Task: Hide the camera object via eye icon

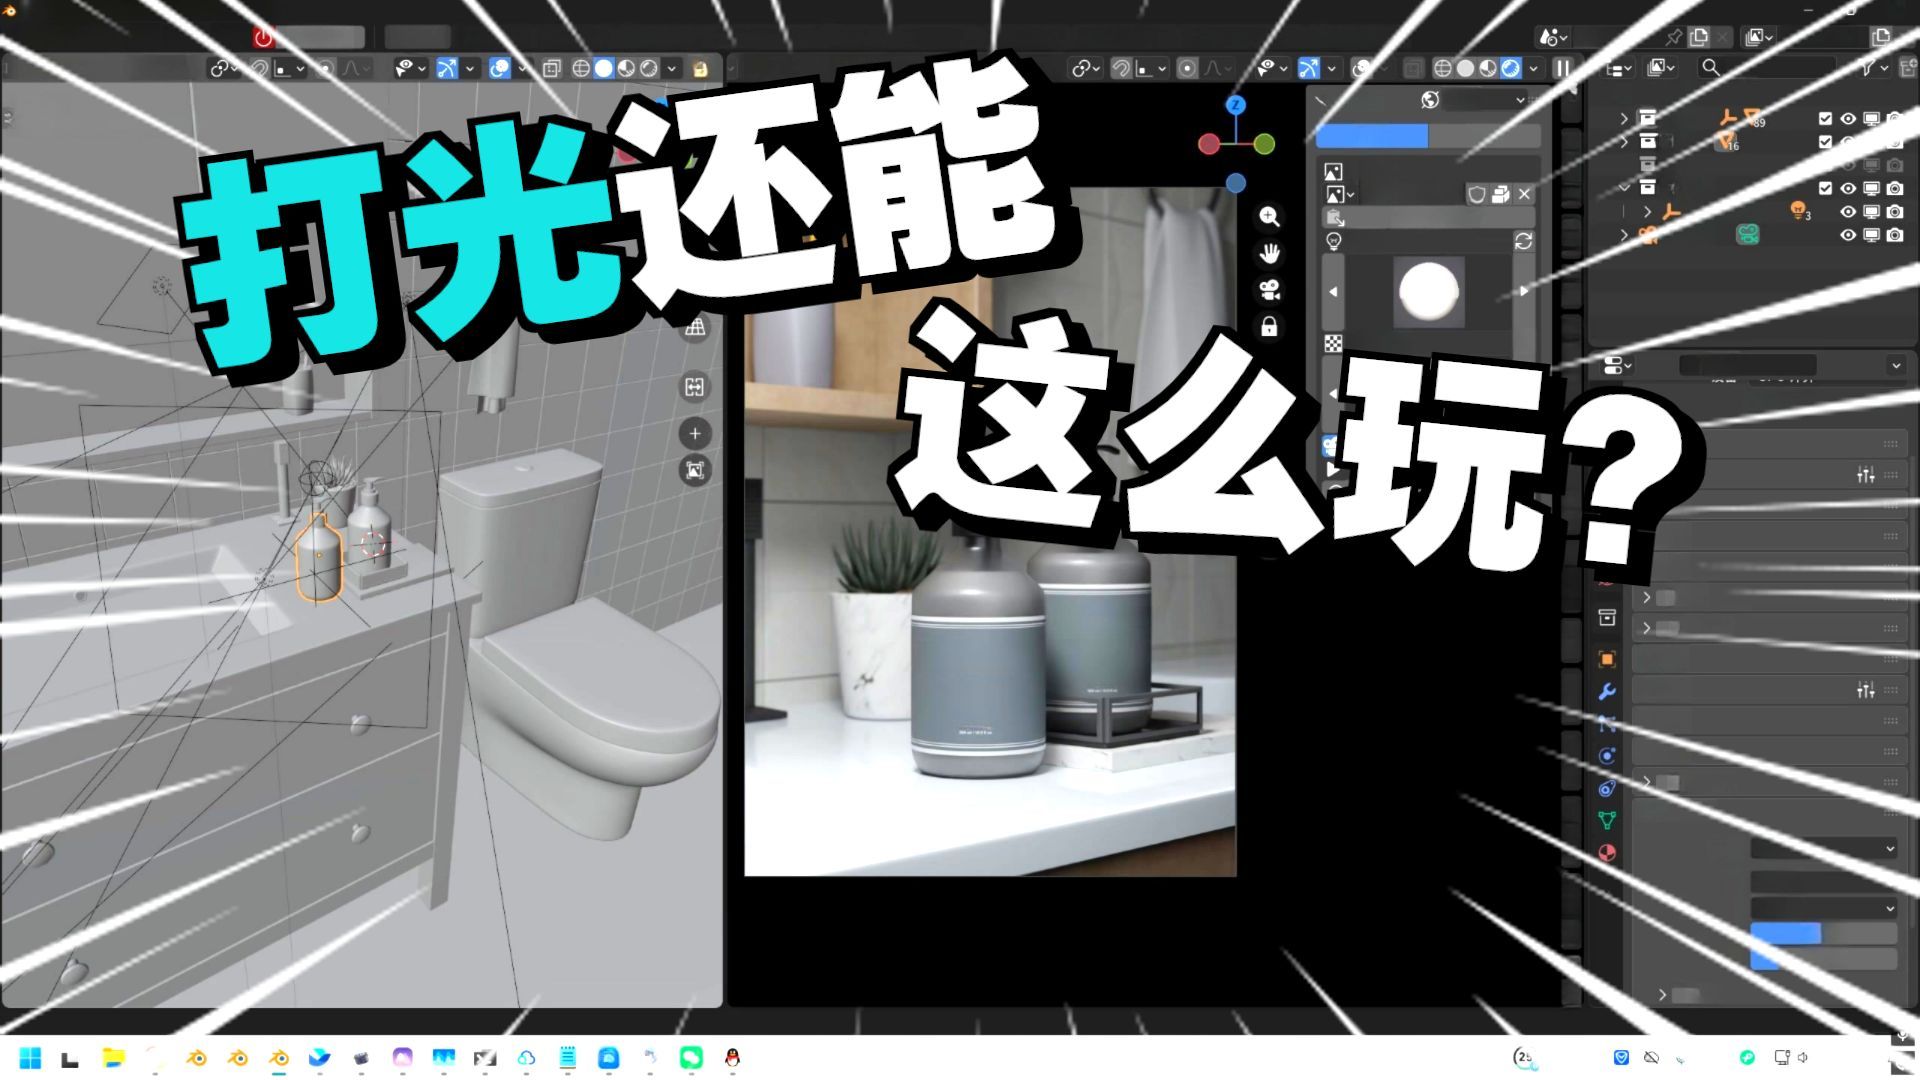Action: (x=1848, y=234)
